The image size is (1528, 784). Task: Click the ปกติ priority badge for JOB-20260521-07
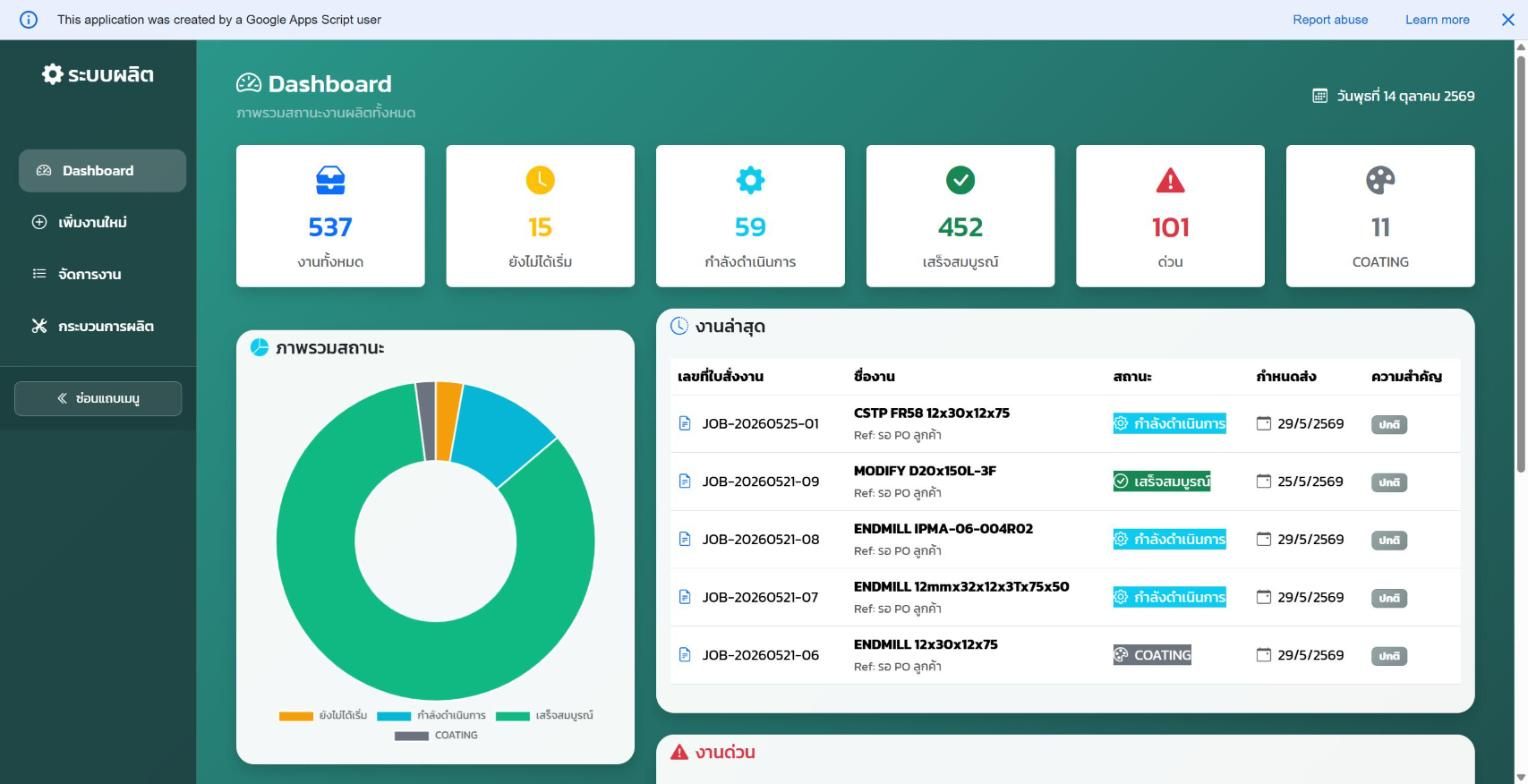1389,598
